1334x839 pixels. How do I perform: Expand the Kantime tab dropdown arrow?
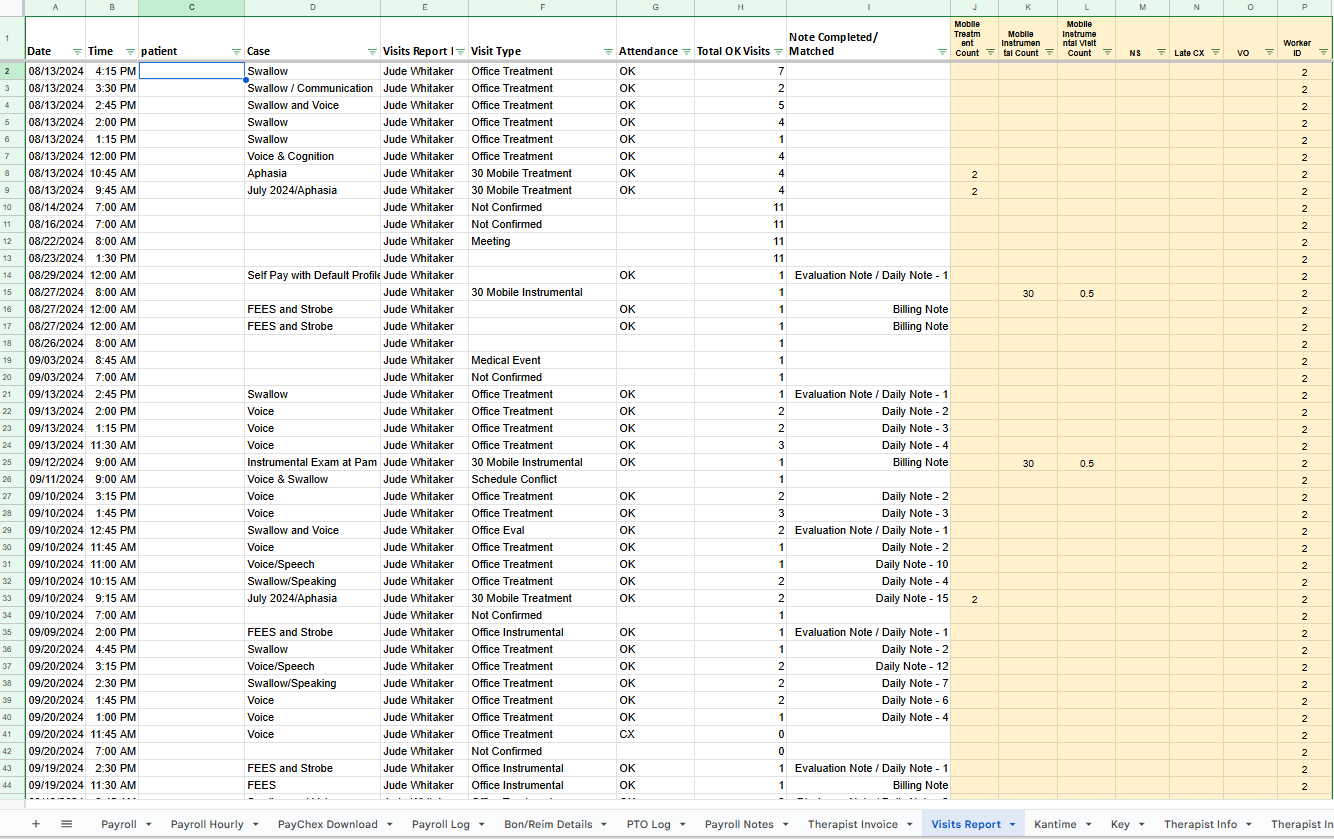pos(1089,825)
